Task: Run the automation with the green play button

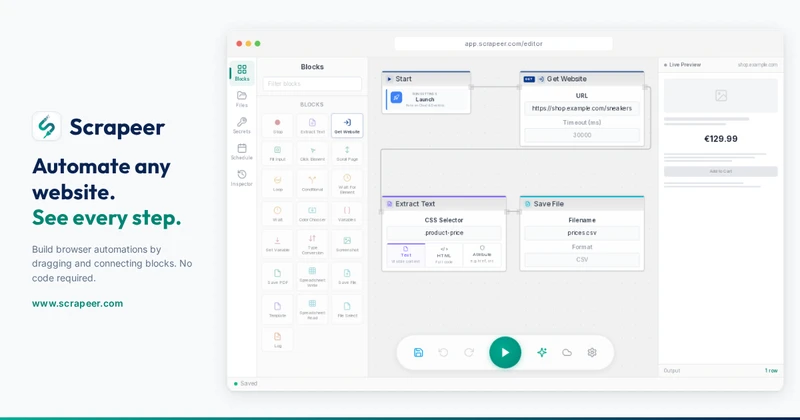Action: pyautogui.click(x=505, y=352)
